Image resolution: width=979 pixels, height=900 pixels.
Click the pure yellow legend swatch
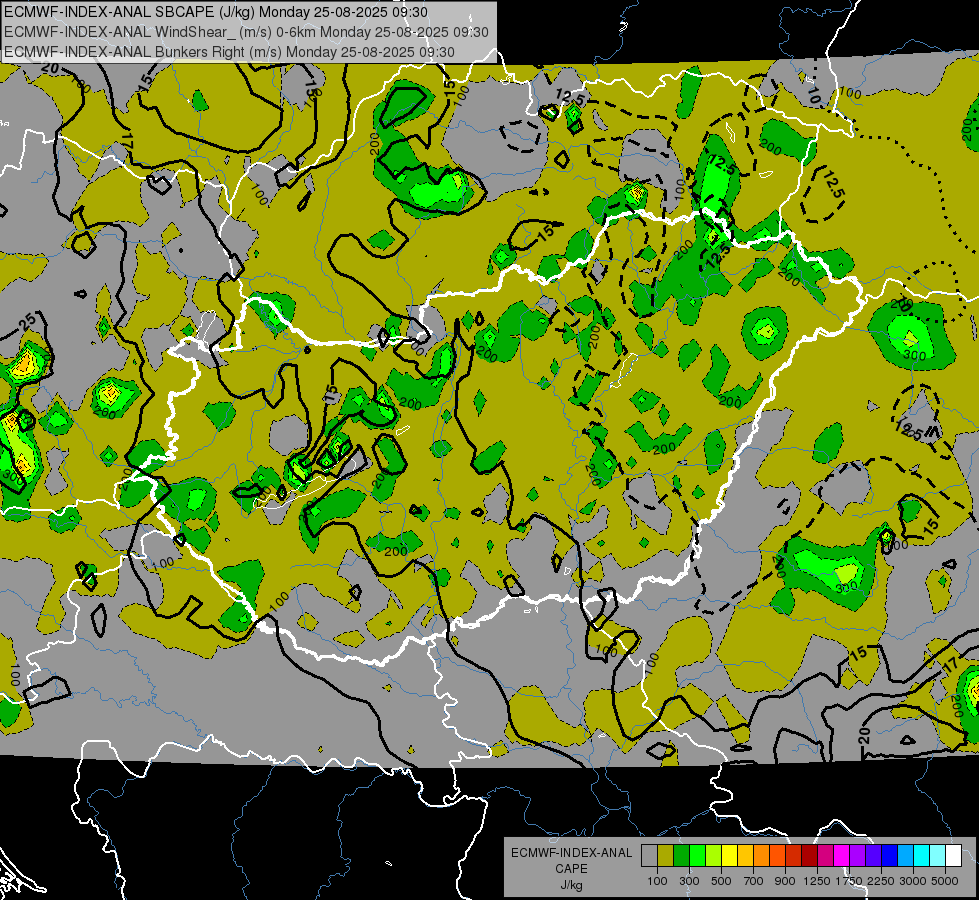pos(730,856)
